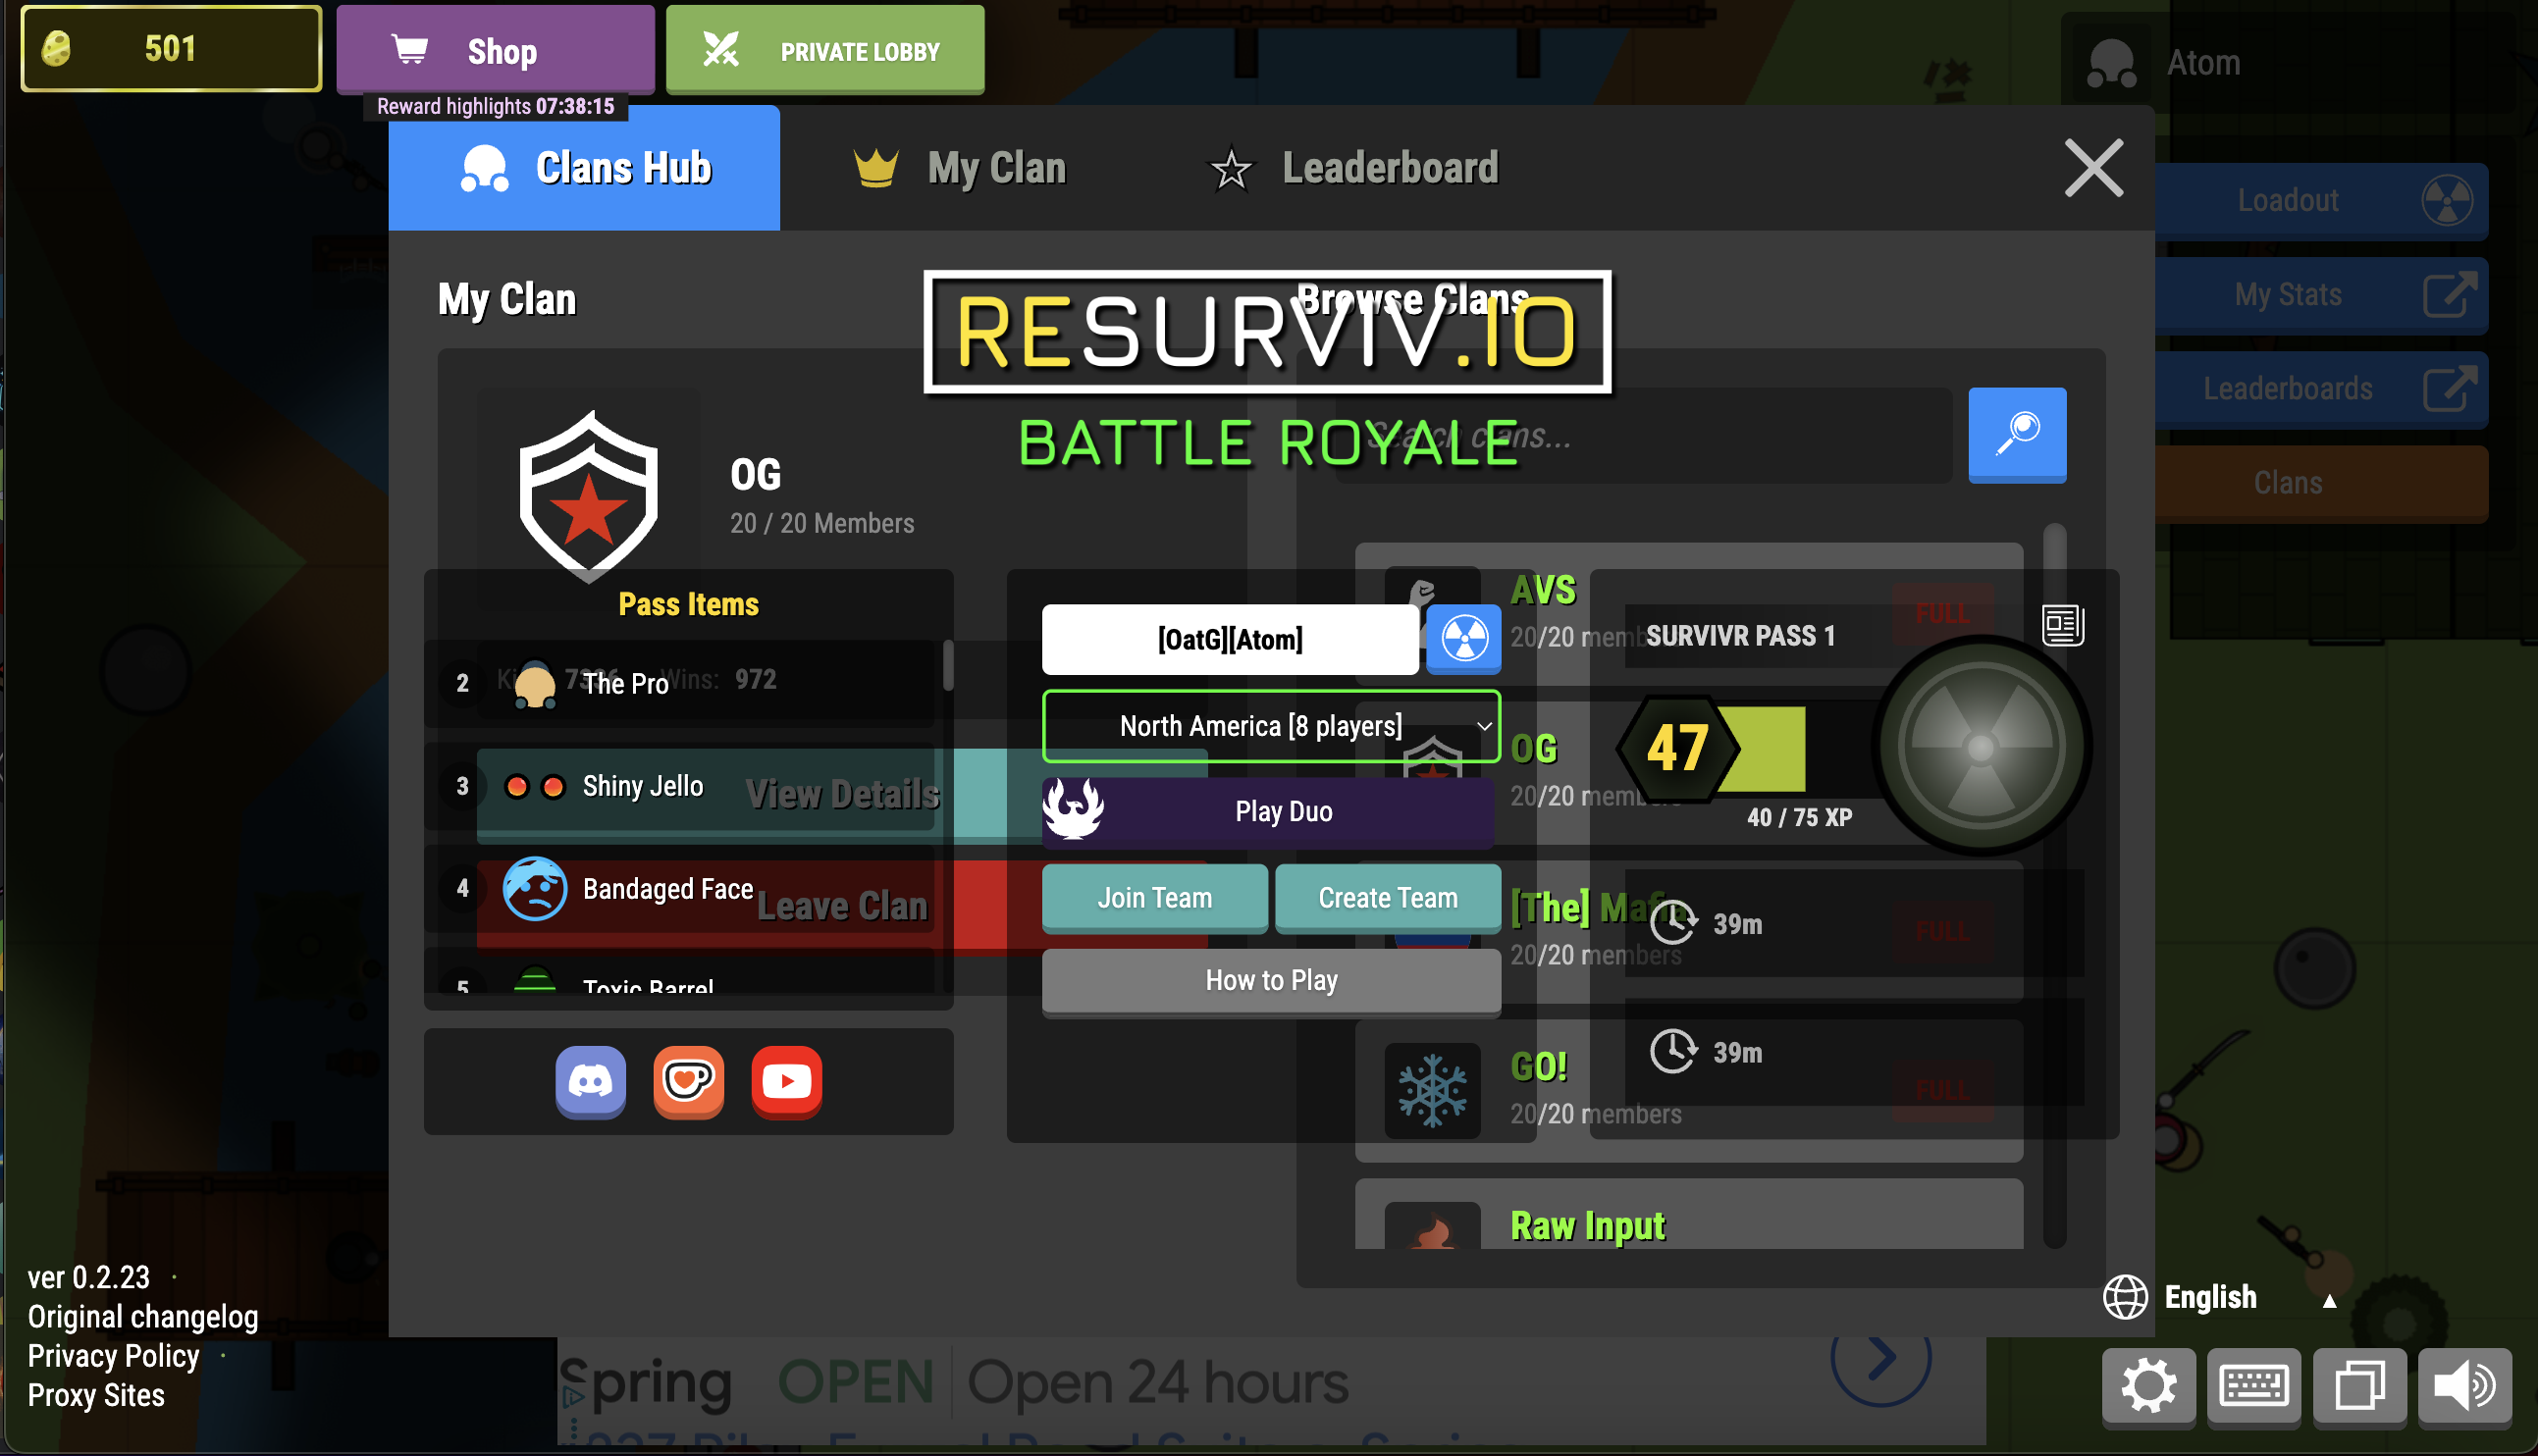Click the Join Team button
The width and height of the screenshot is (2538, 1456).
click(1154, 898)
